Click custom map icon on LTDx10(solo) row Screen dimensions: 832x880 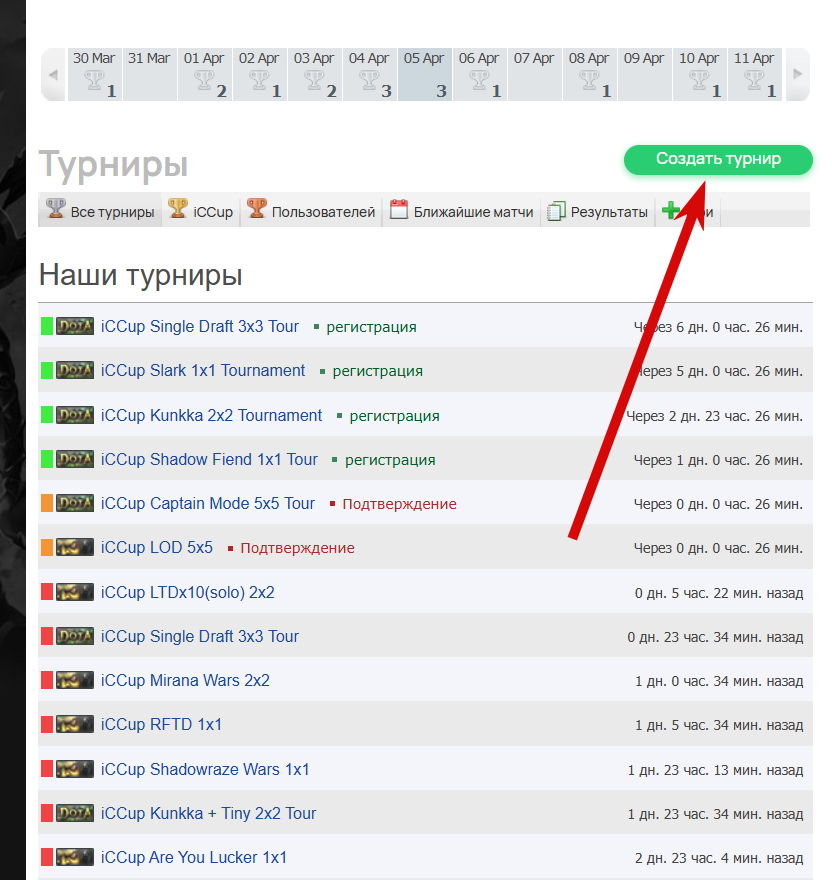click(75, 592)
